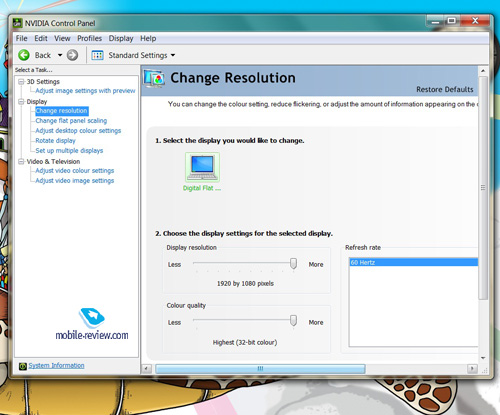Open the System Information link
This screenshot has height=415, width=500.
pyautogui.click(x=56, y=366)
